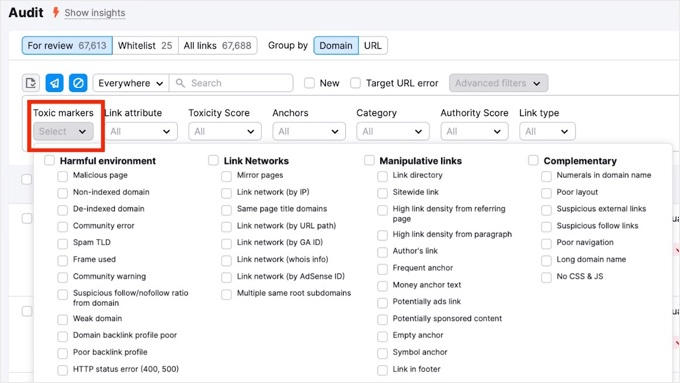
Task: Check Malicious page marker
Action: pyautogui.click(x=62, y=176)
